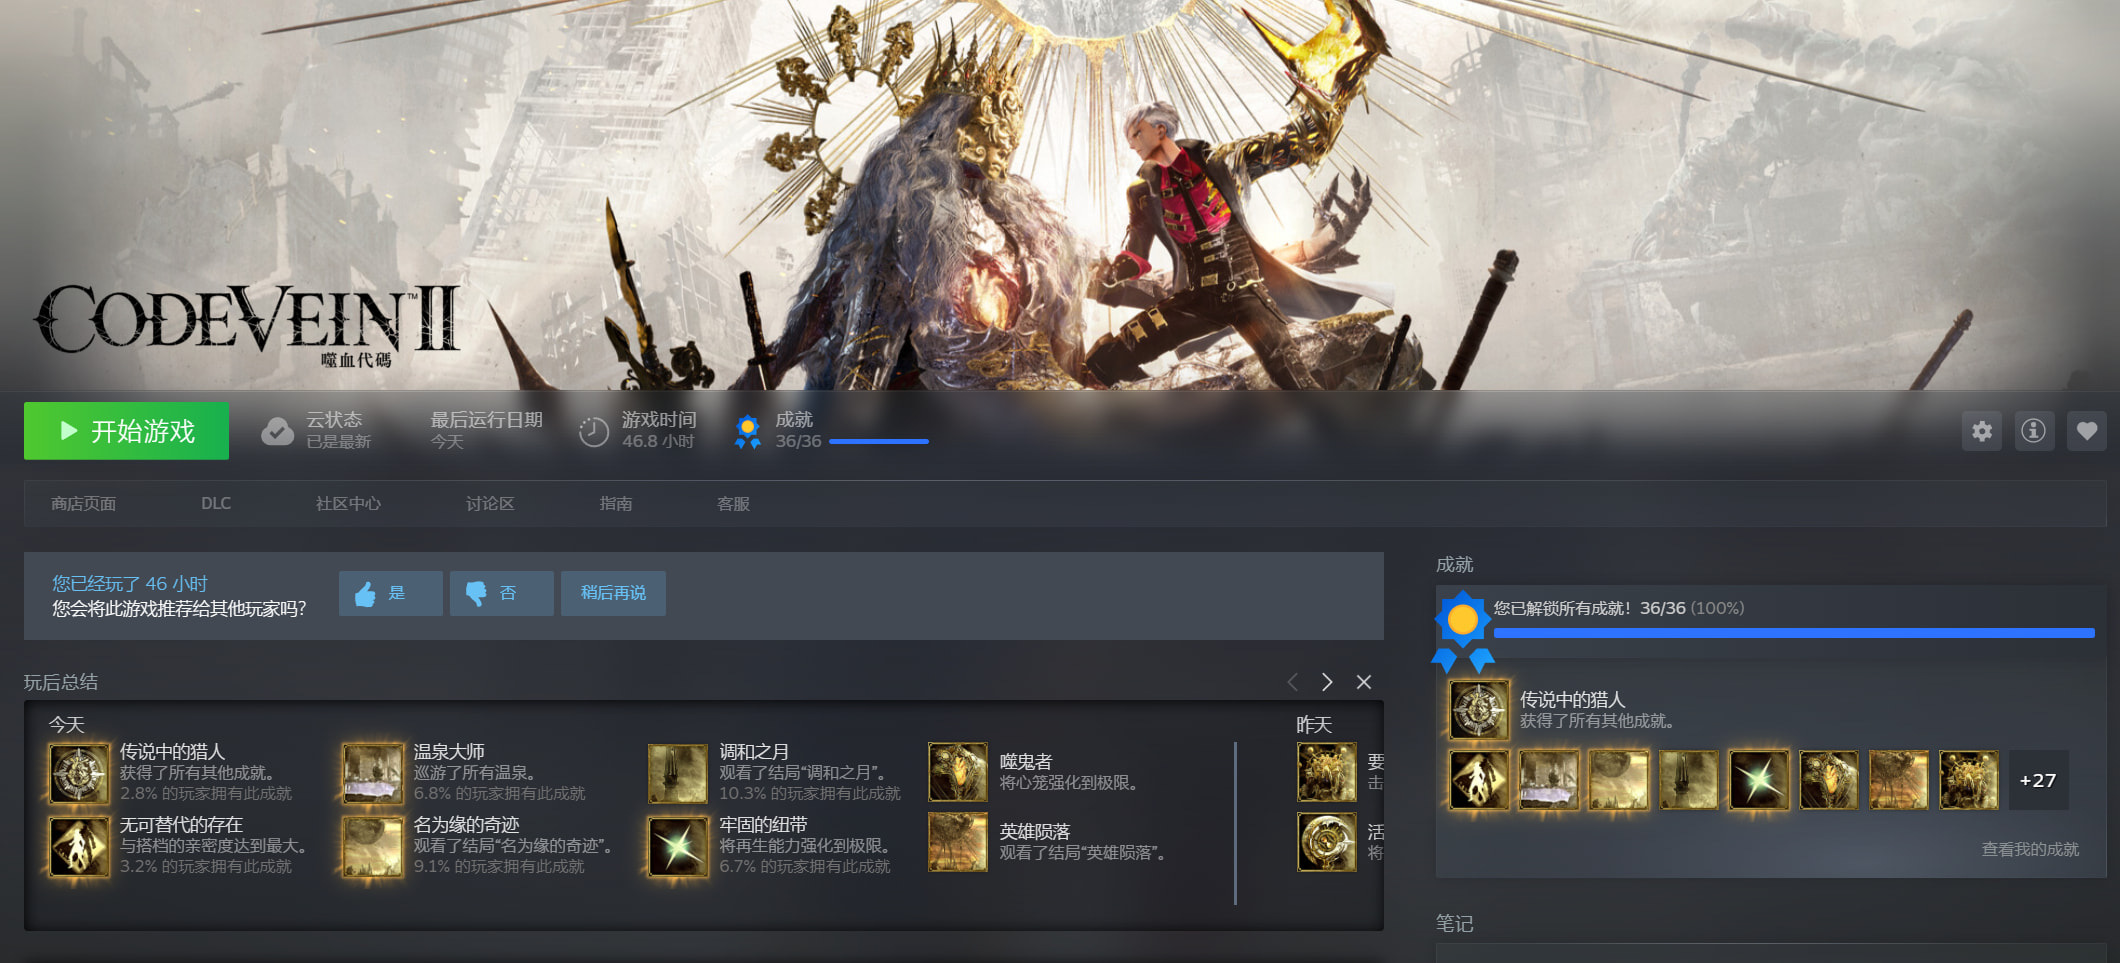Open the game info icon
The image size is (2120, 963).
point(2033,431)
